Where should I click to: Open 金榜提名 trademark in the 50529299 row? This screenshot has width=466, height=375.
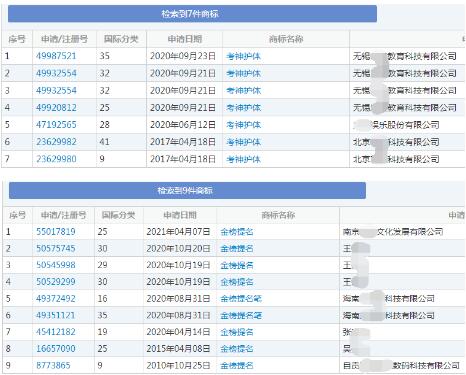(x=237, y=282)
